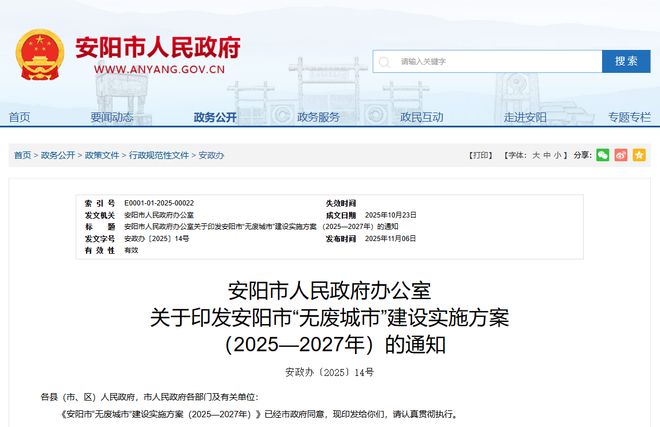Focus the keyword search input field
Viewport: 660px width, 427px height.
(487, 61)
